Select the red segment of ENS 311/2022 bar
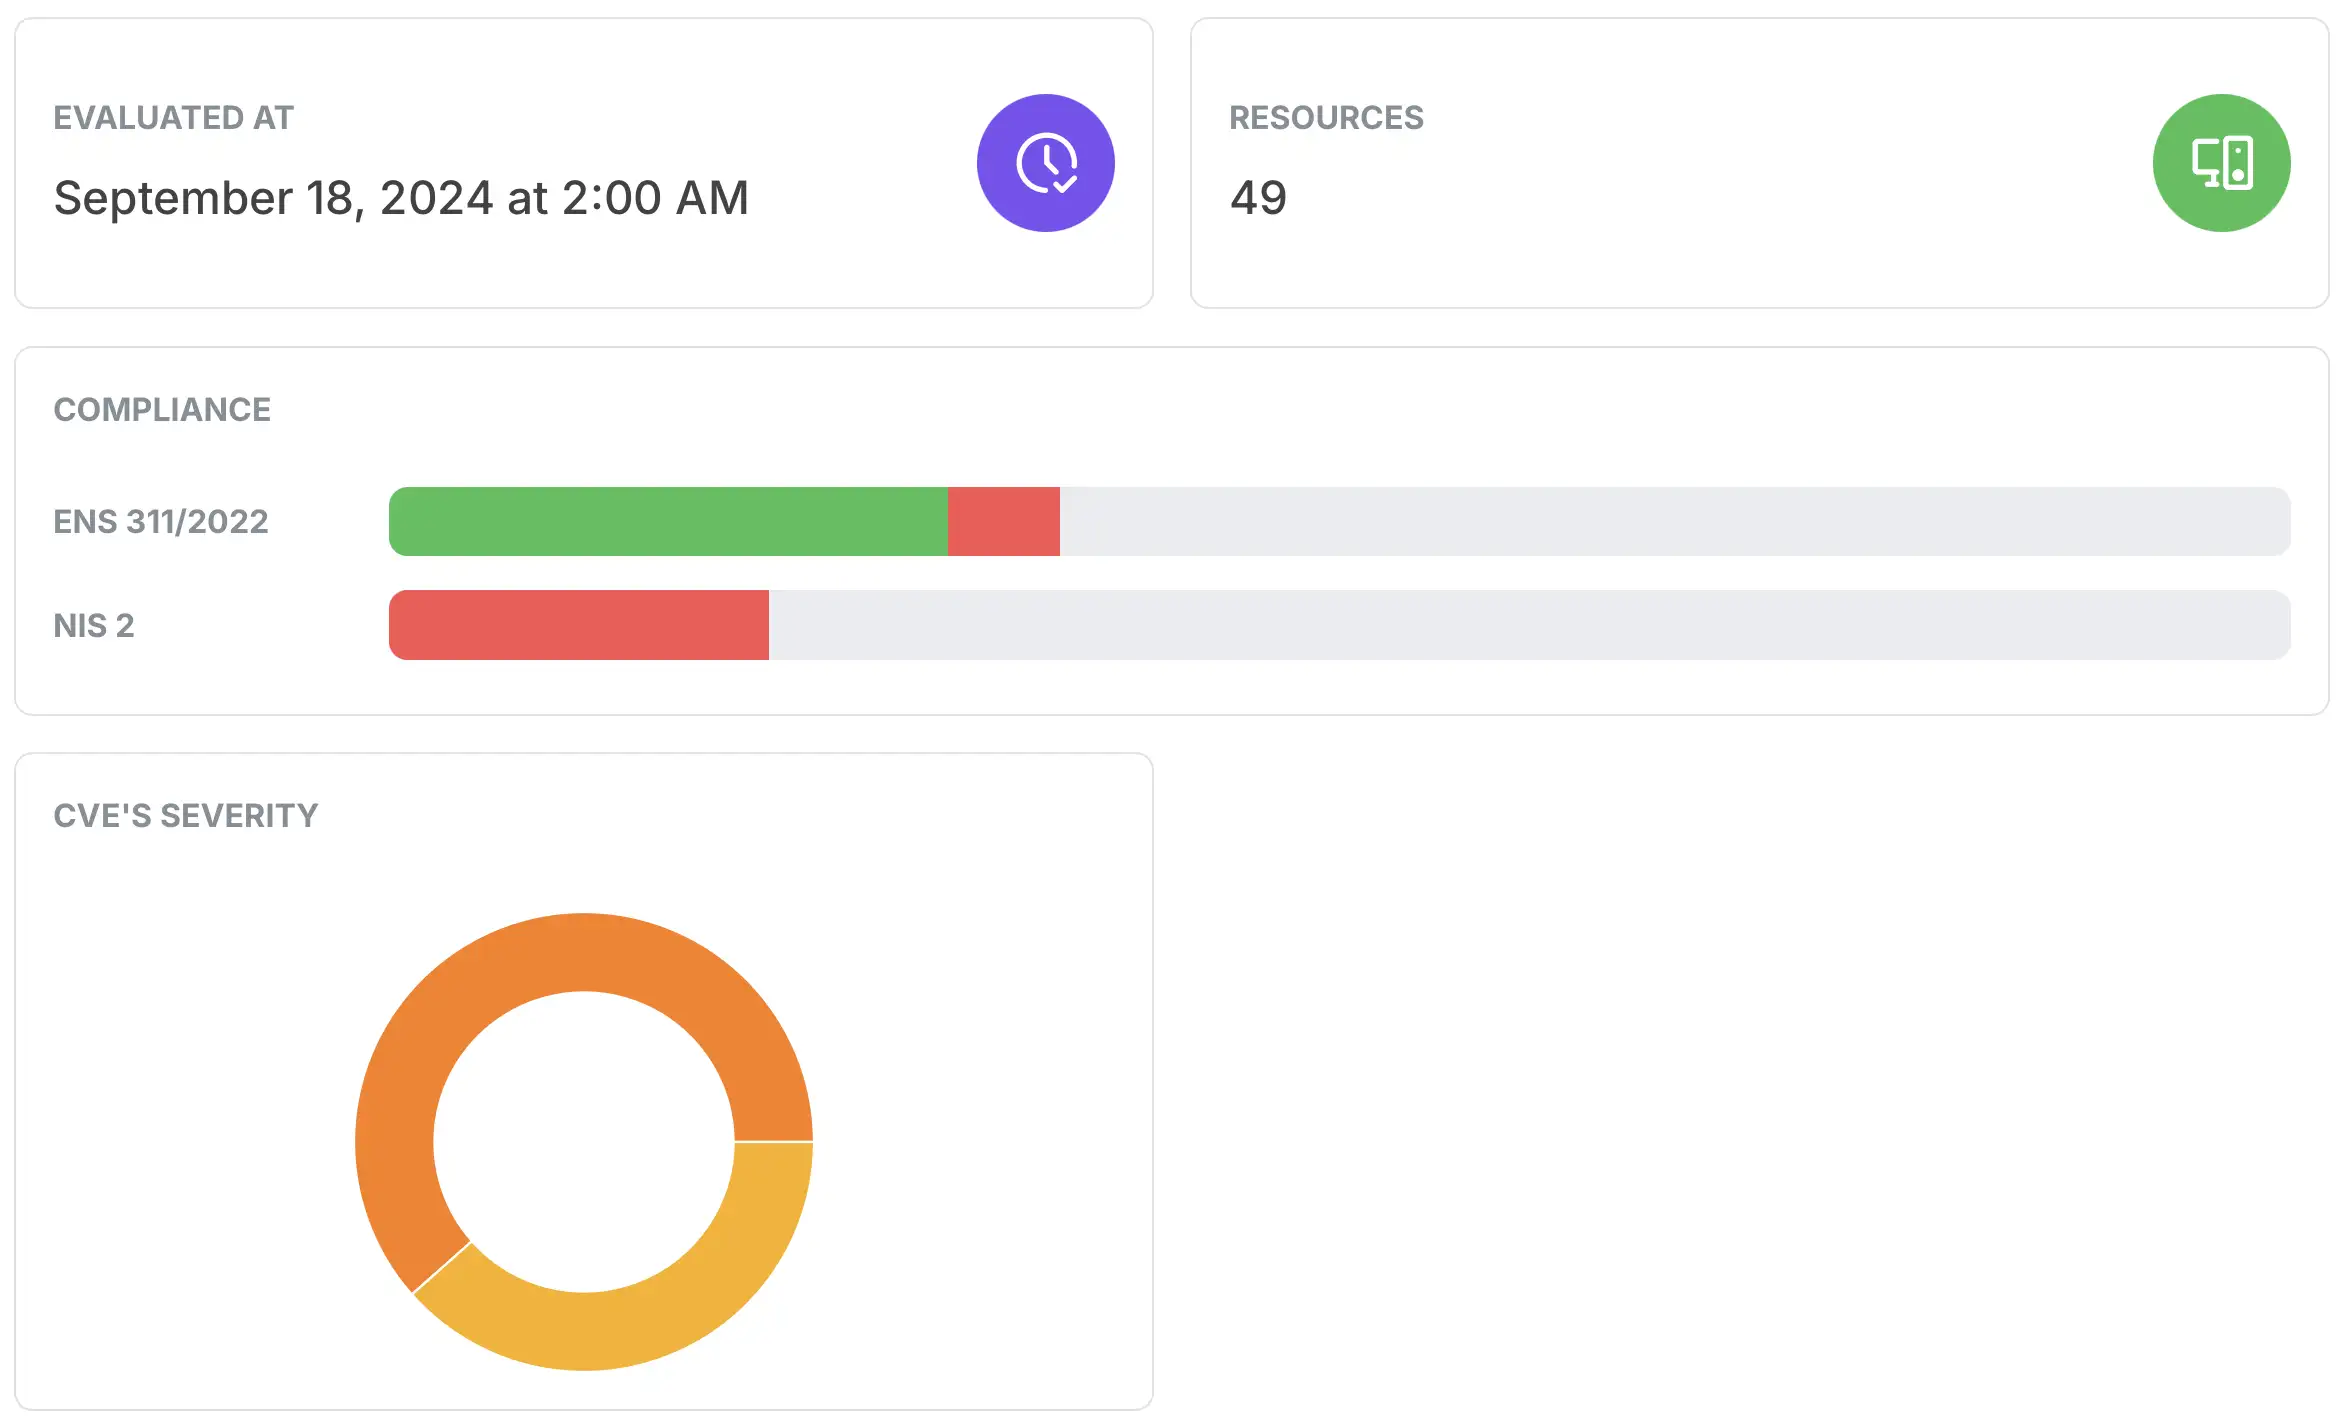 click(1004, 521)
